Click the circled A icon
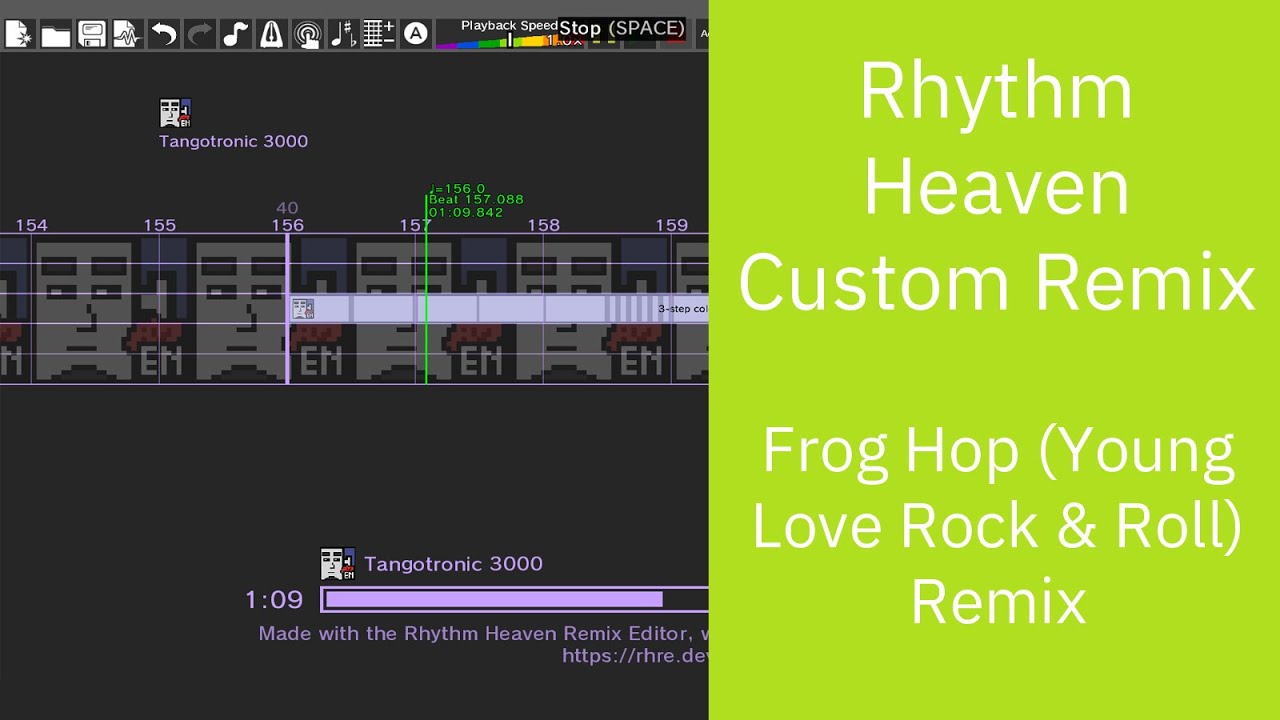This screenshot has height=720, width=1280. point(415,34)
